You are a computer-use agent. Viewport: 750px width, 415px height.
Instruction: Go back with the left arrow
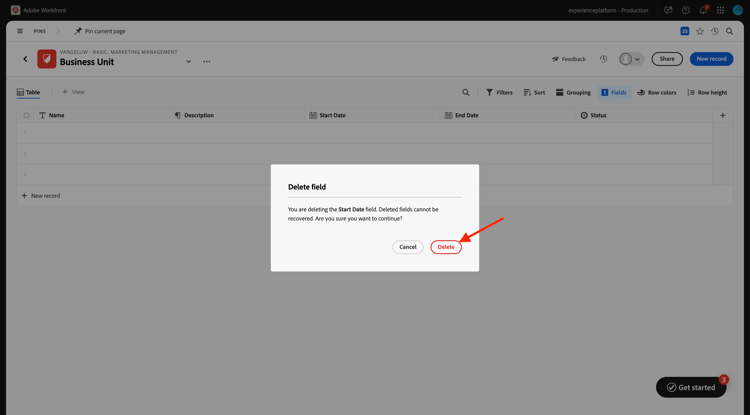coord(25,59)
